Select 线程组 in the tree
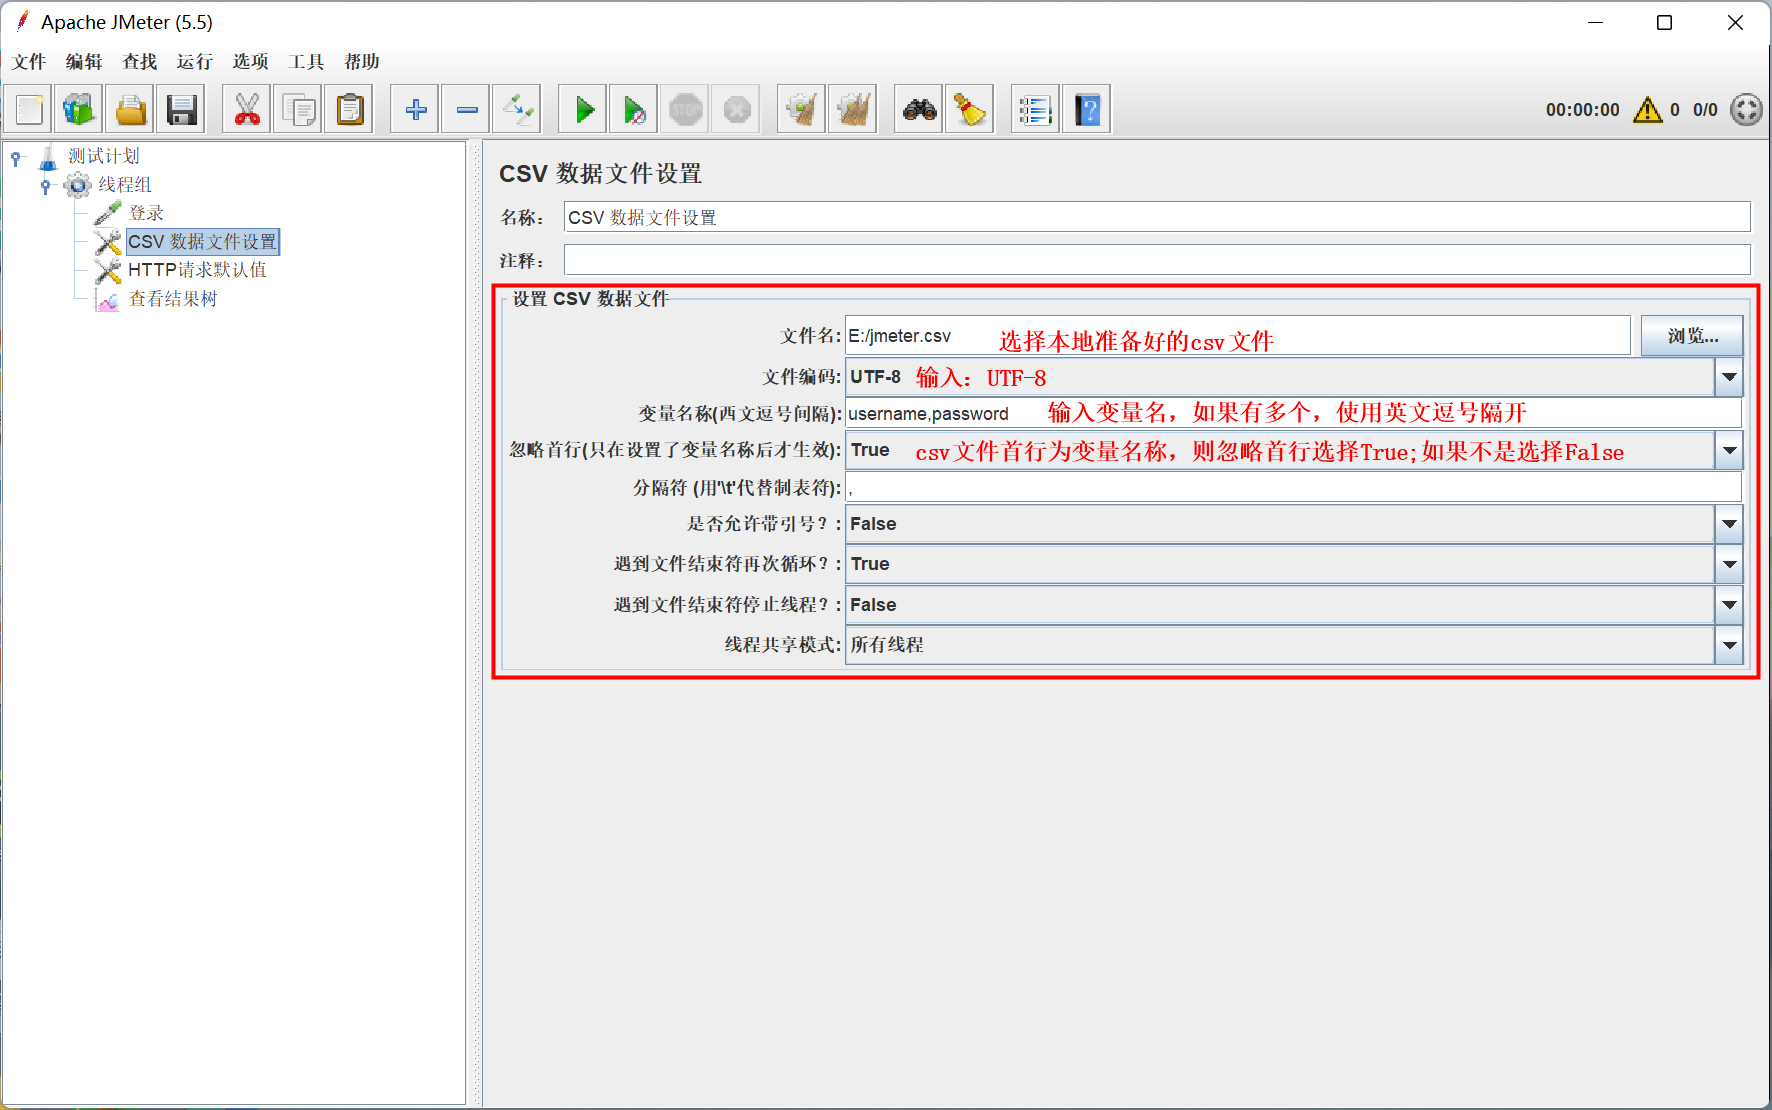The image size is (1772, 1110). coord(125,185)
